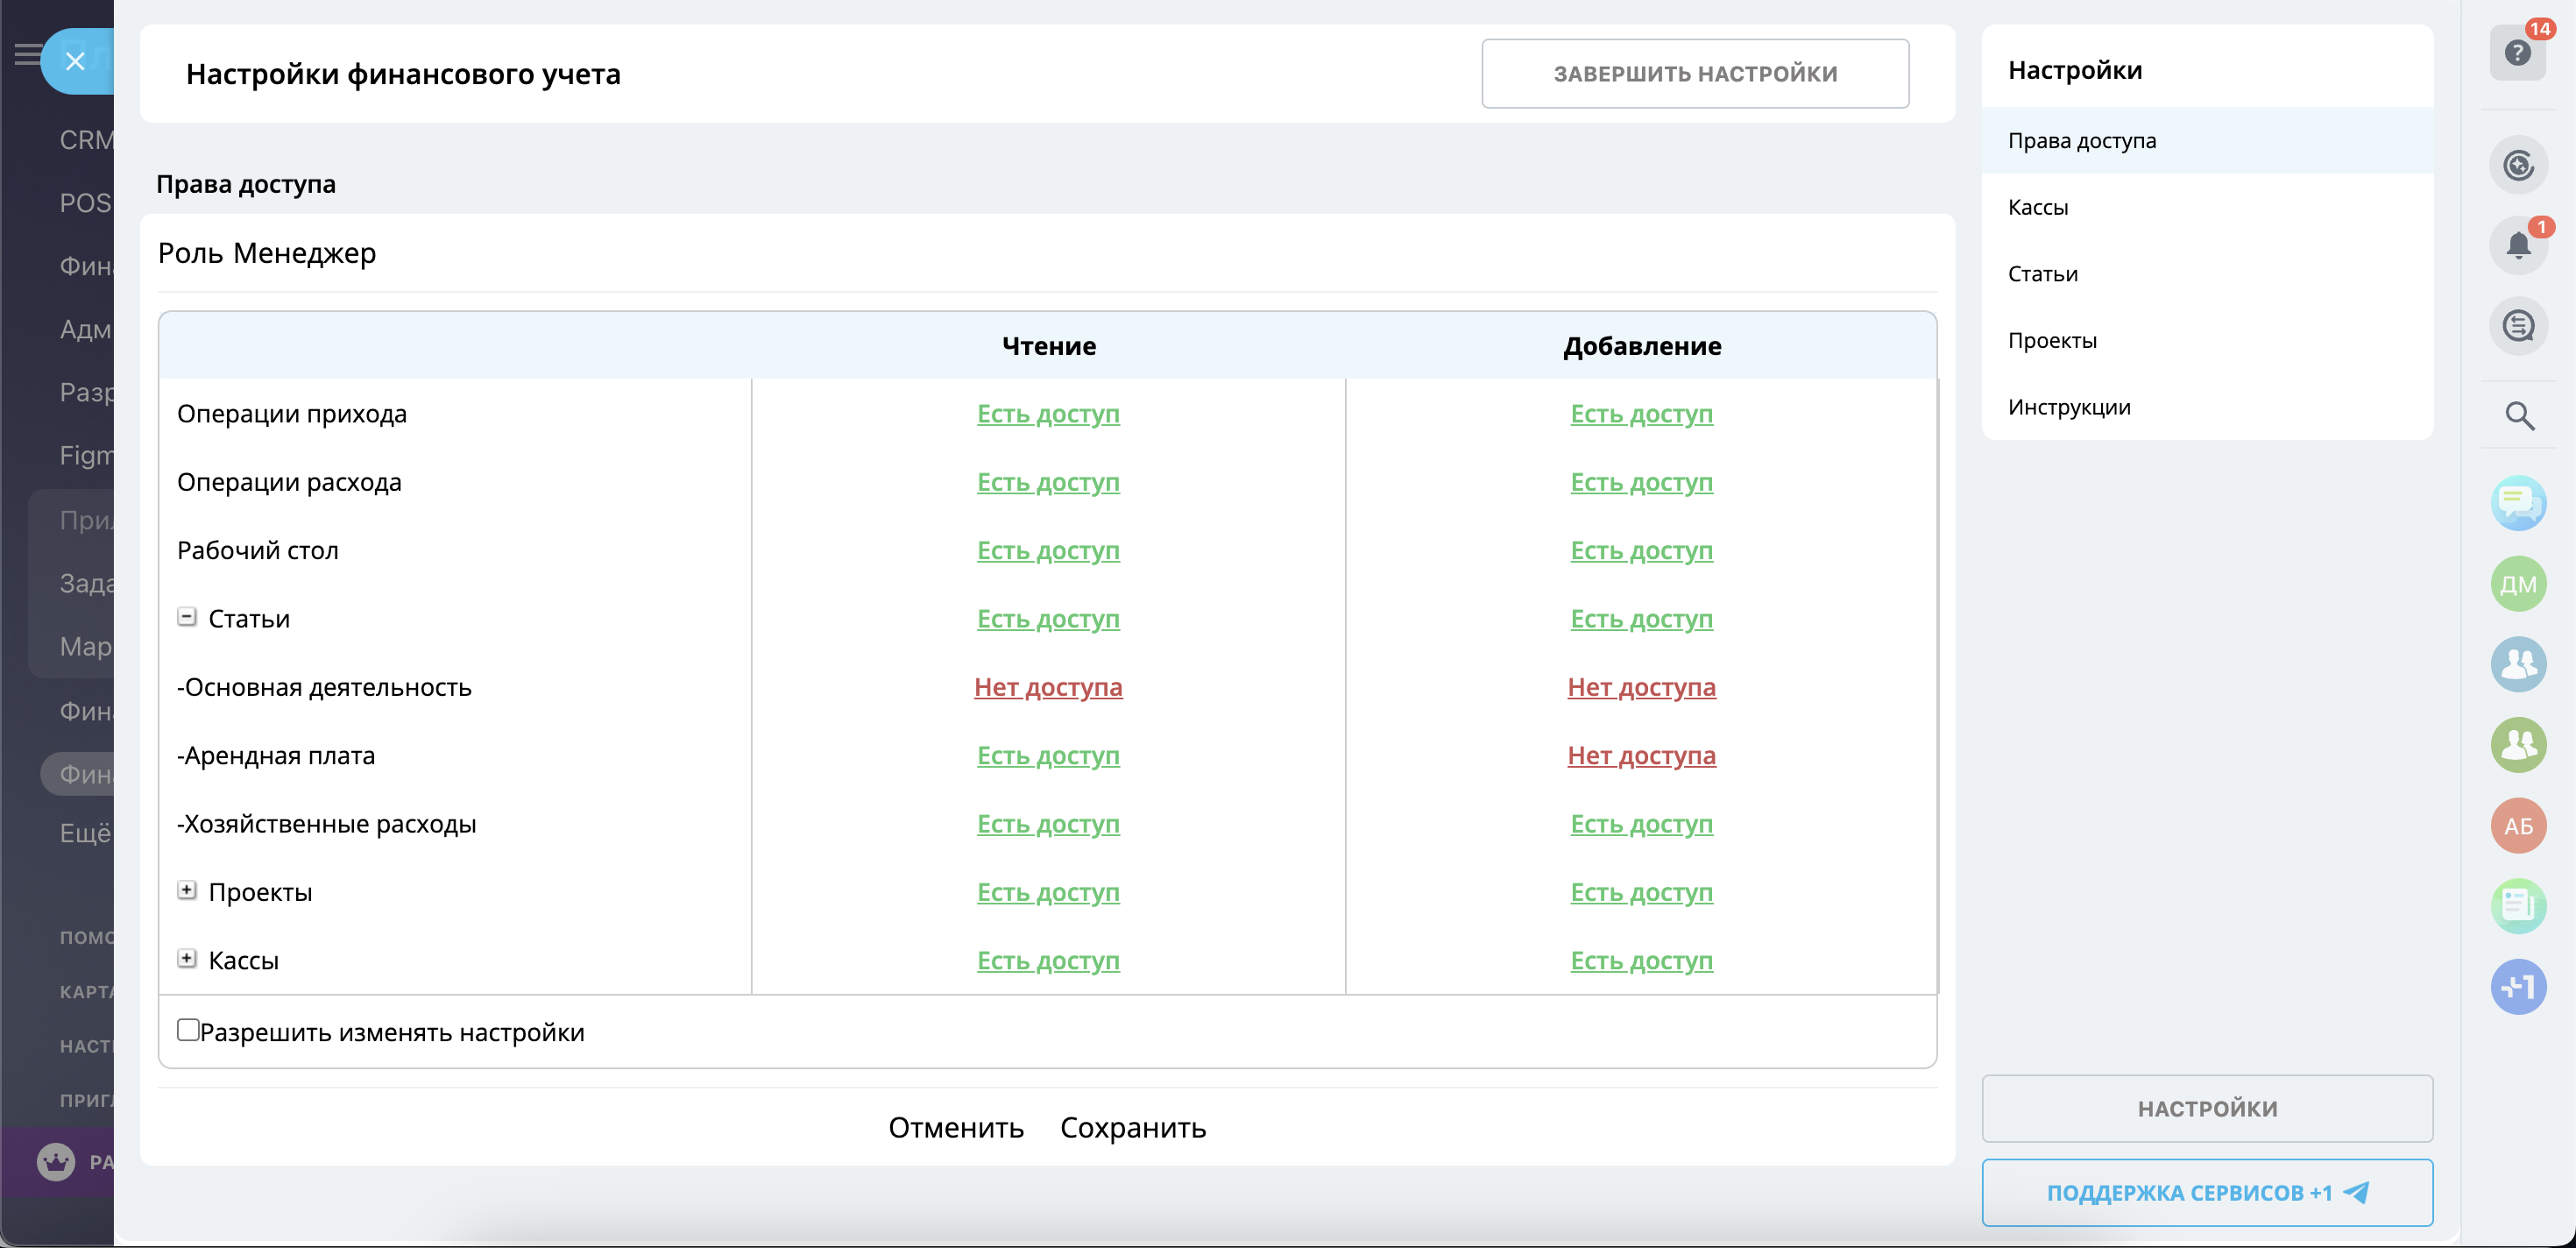The height and width of the screenshot is (1248, 2576).
Task: Expand the Кассы tree row
Action: point(187,958)
